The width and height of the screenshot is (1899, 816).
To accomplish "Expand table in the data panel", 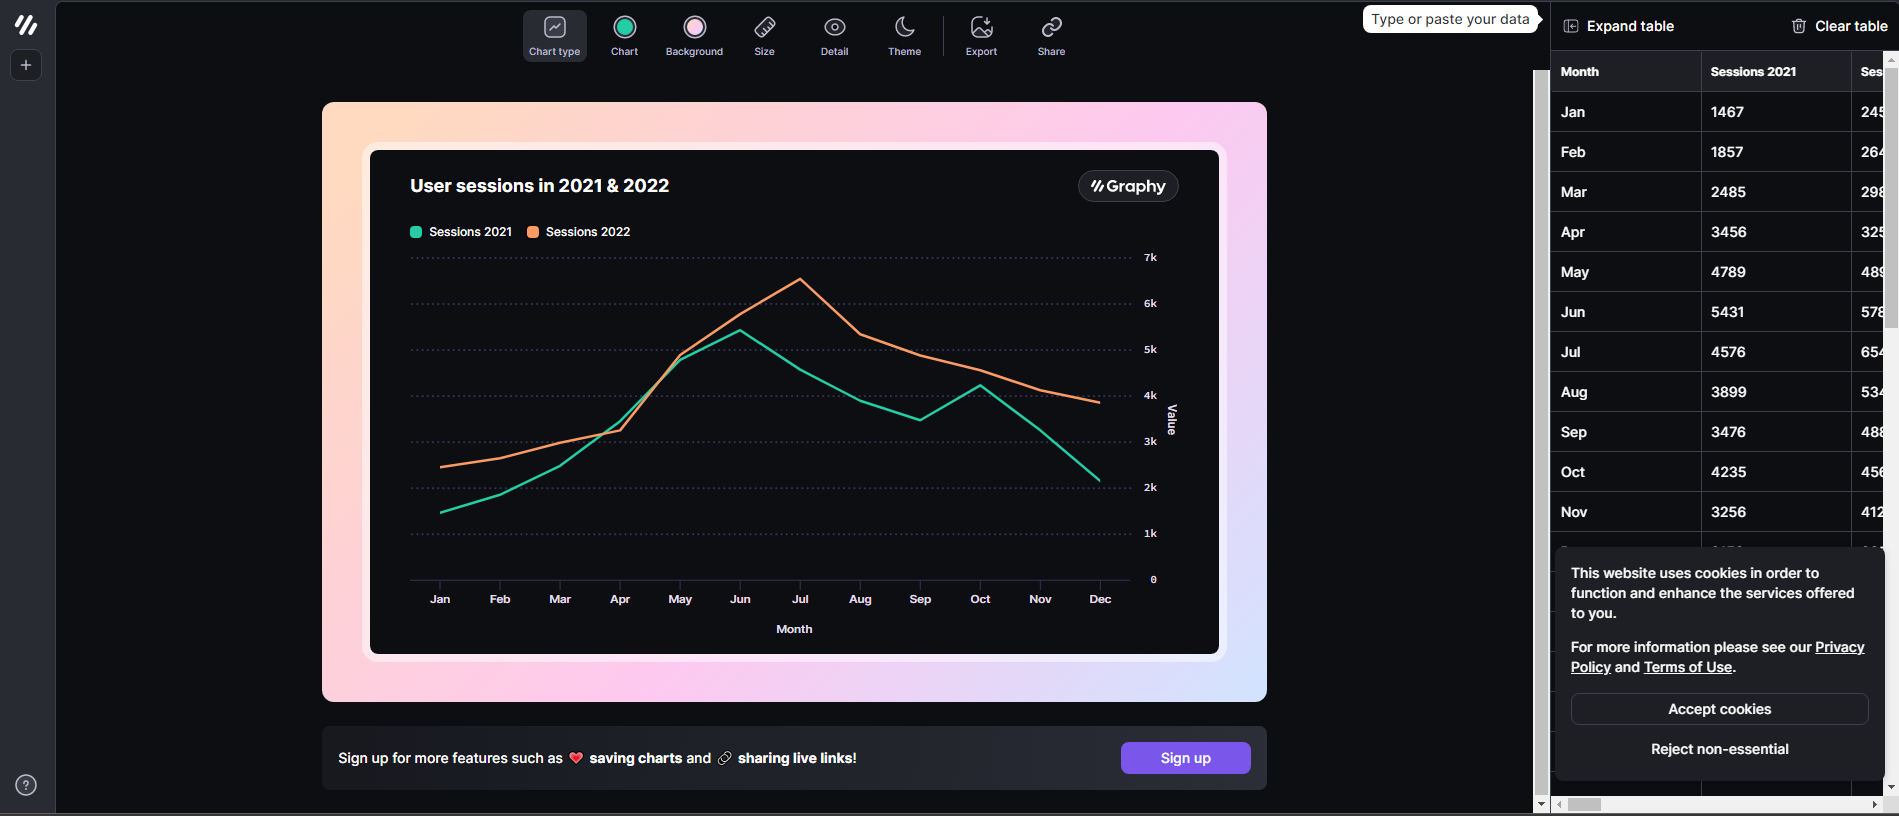I will (x=1618, y=26).
